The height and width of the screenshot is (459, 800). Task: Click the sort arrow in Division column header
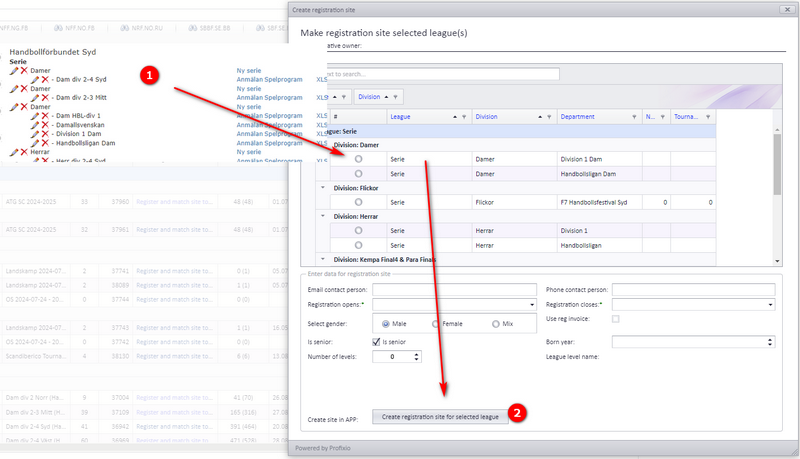point(540,117)
